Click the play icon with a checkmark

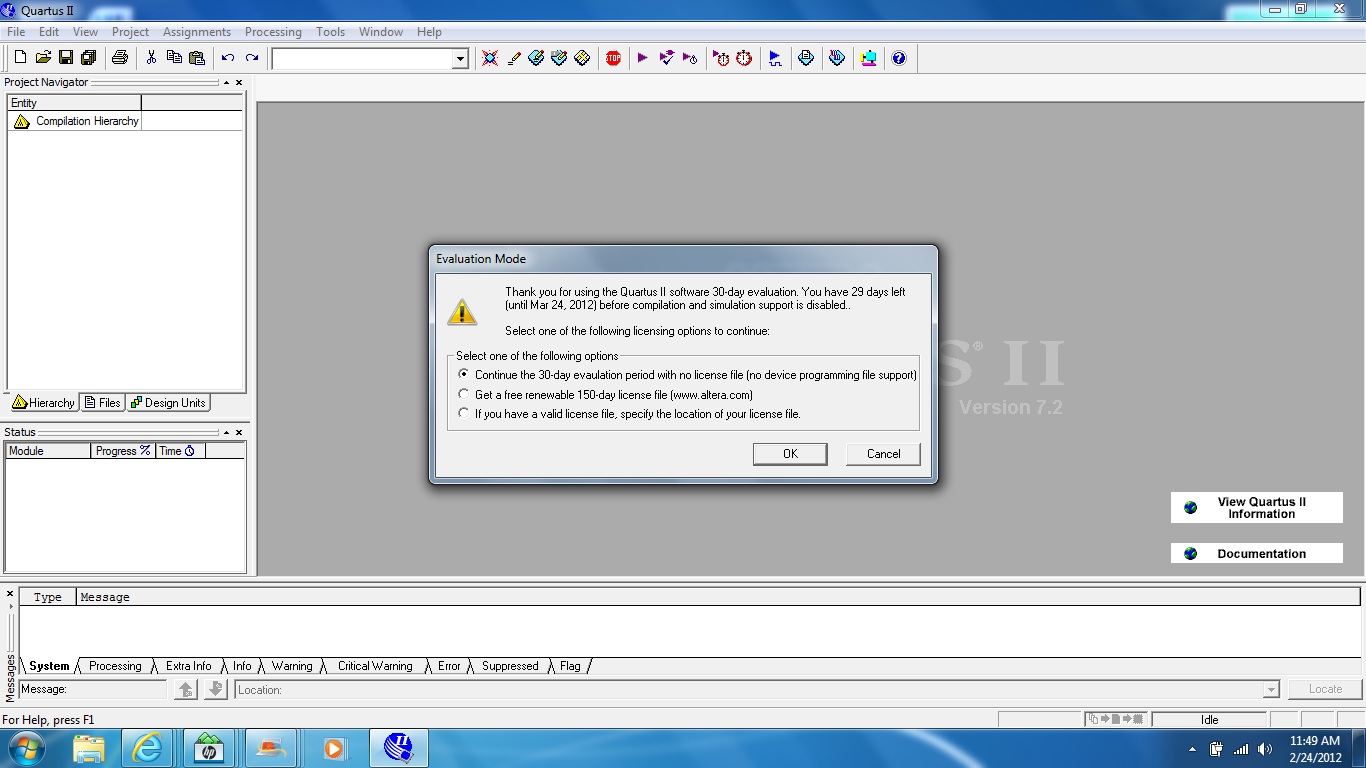(667, 58)
